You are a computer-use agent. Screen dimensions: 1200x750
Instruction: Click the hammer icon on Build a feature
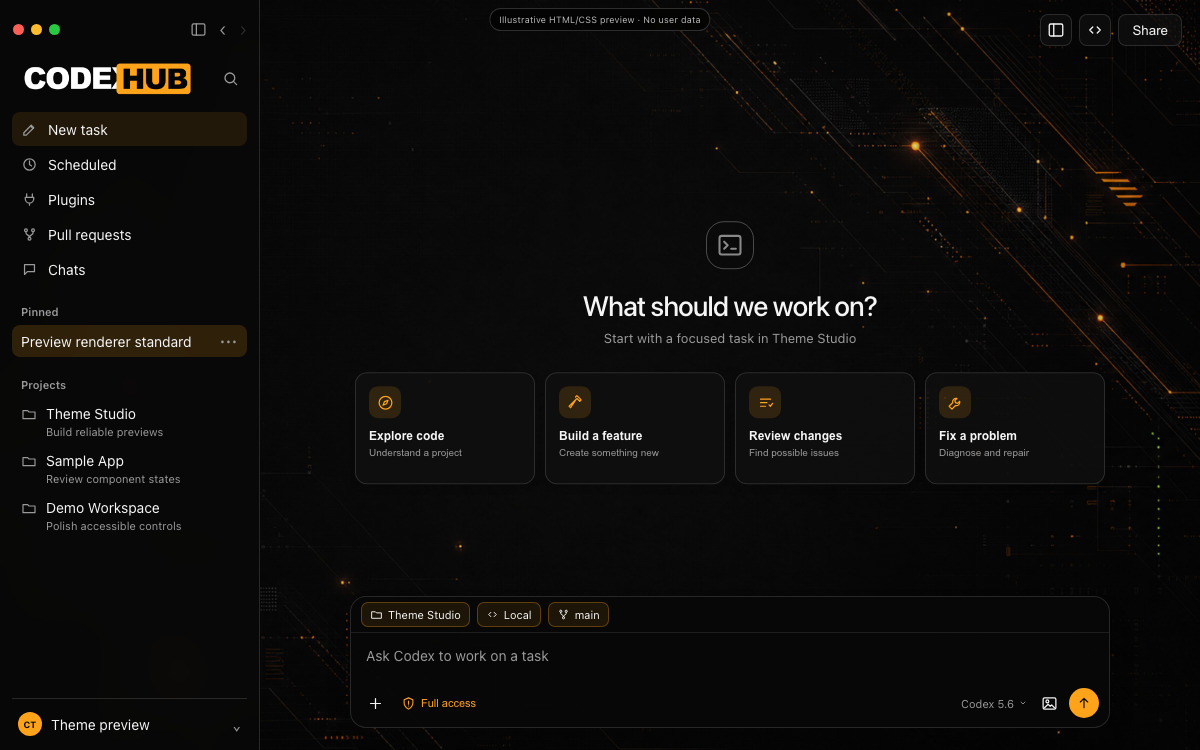575,402
